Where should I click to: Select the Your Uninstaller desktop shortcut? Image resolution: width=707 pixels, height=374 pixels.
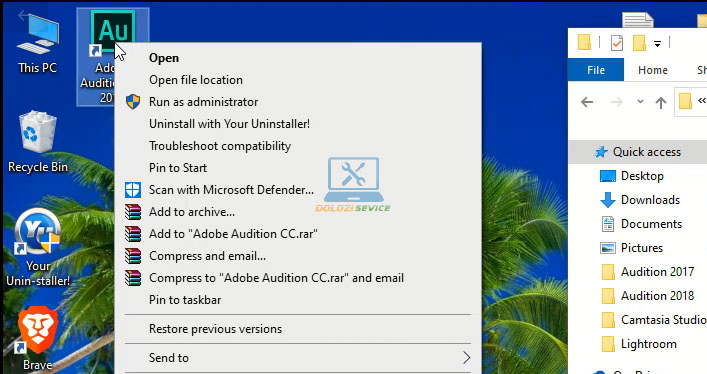[x=38, y=247]
